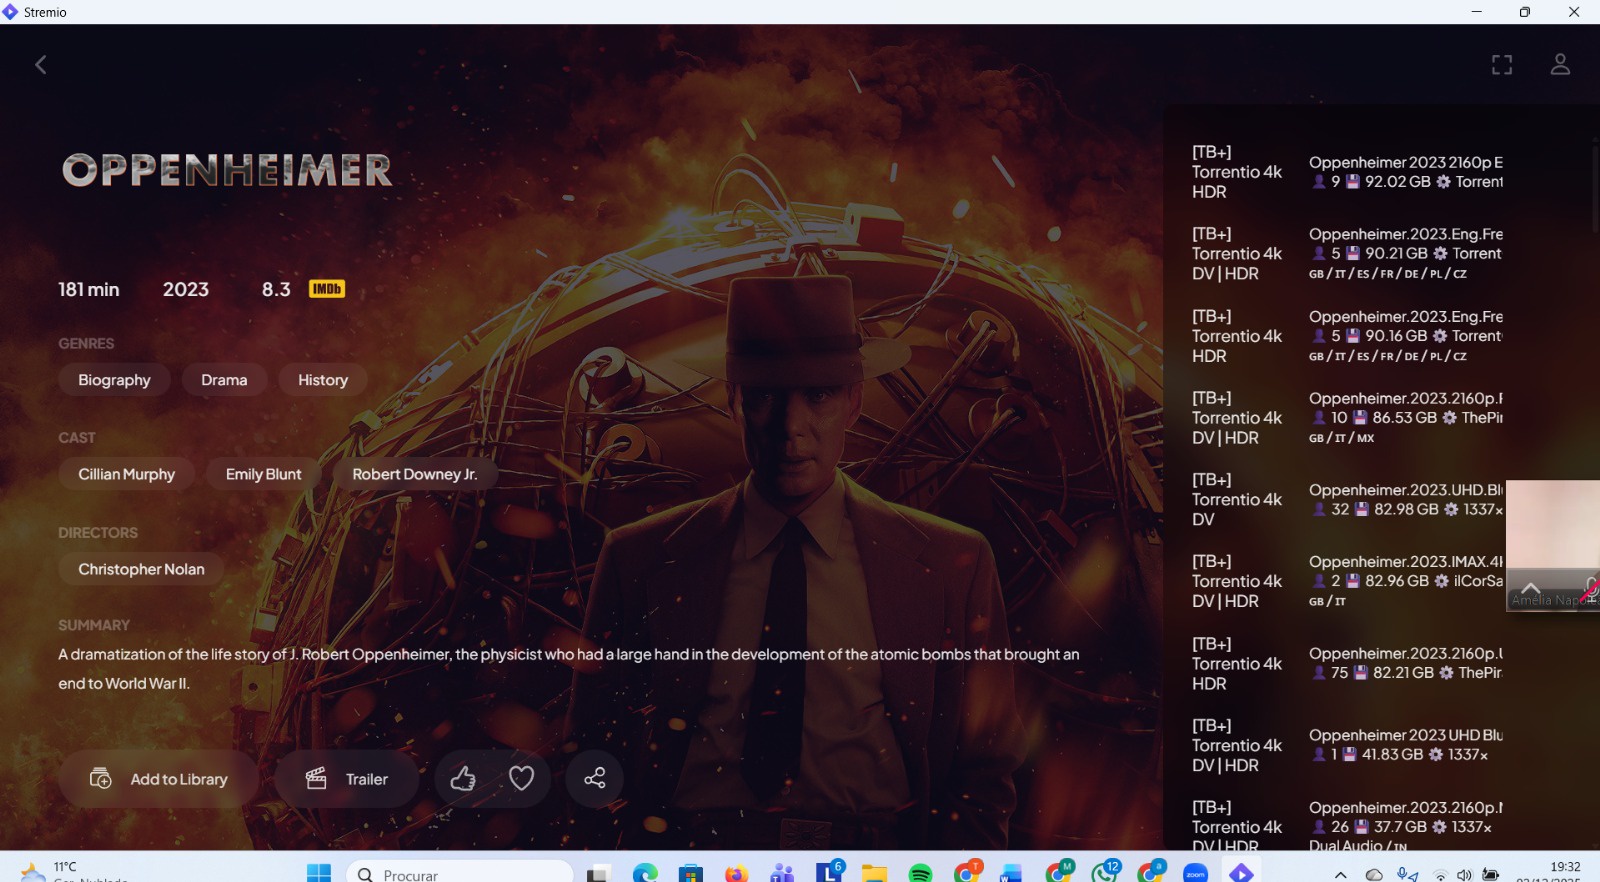
Task: Open cast member Cillian Murphy
Action: tap(127, 474)
